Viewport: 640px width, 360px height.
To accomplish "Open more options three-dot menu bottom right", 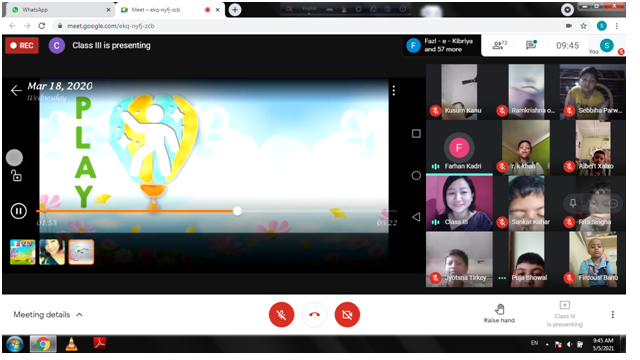I will tap(612, 315).
